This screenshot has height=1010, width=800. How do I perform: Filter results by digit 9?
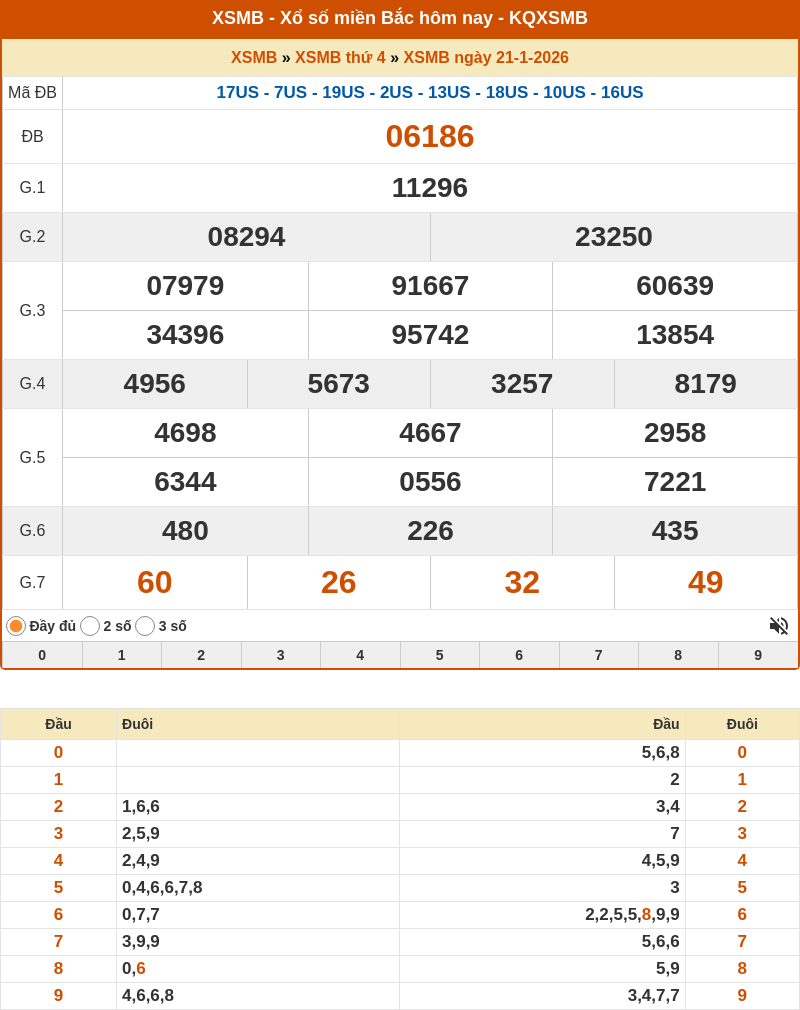[758, 655]
